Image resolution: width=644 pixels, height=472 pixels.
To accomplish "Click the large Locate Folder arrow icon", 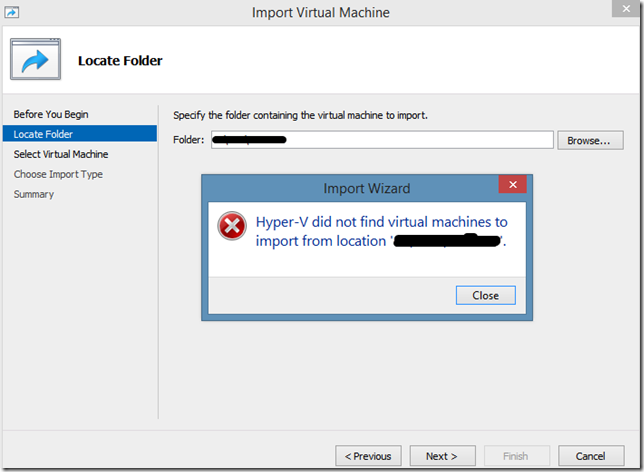I will (x=36, y=59).
